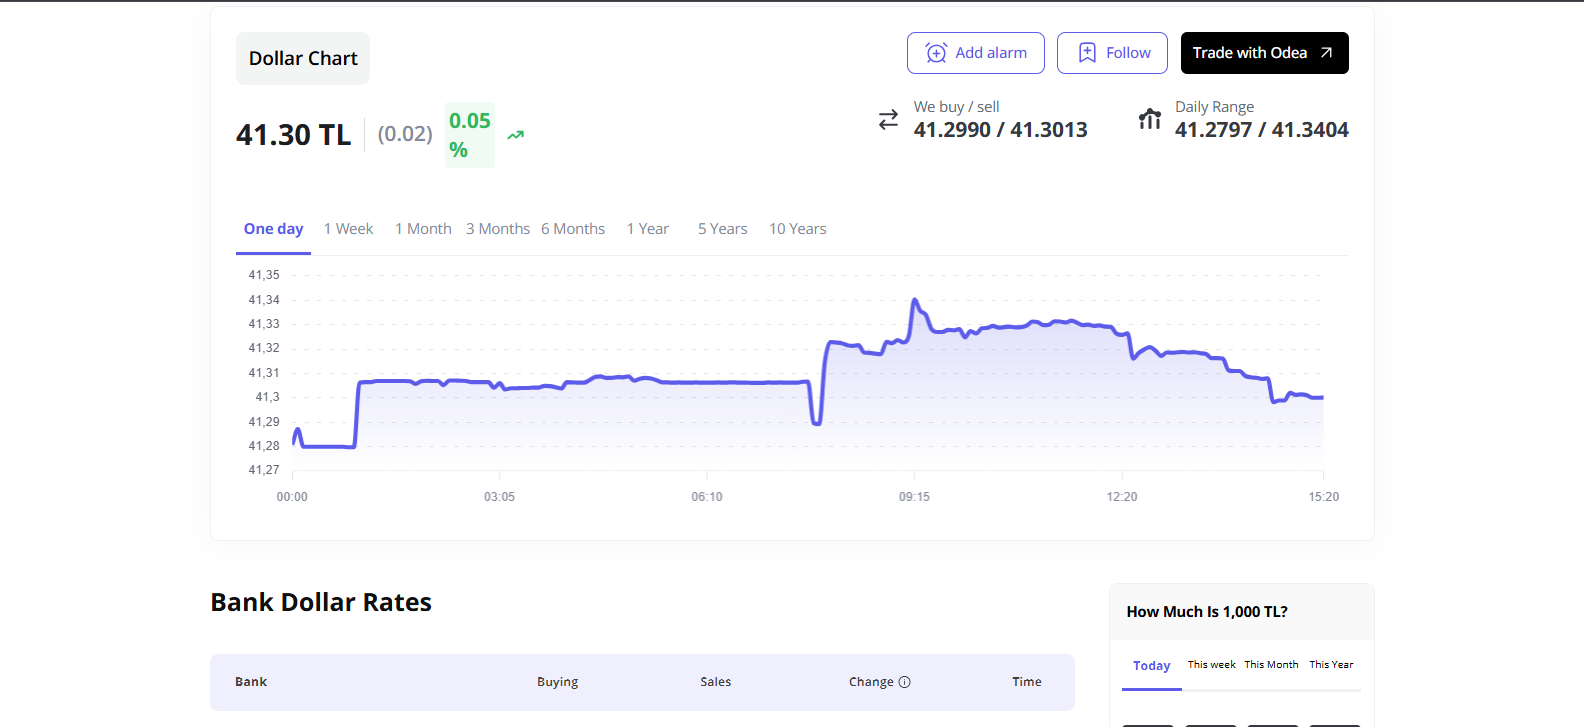Open the 5 Years chart range
Image resolution: width=1584 pixels, height=727 pixels.
722,229
